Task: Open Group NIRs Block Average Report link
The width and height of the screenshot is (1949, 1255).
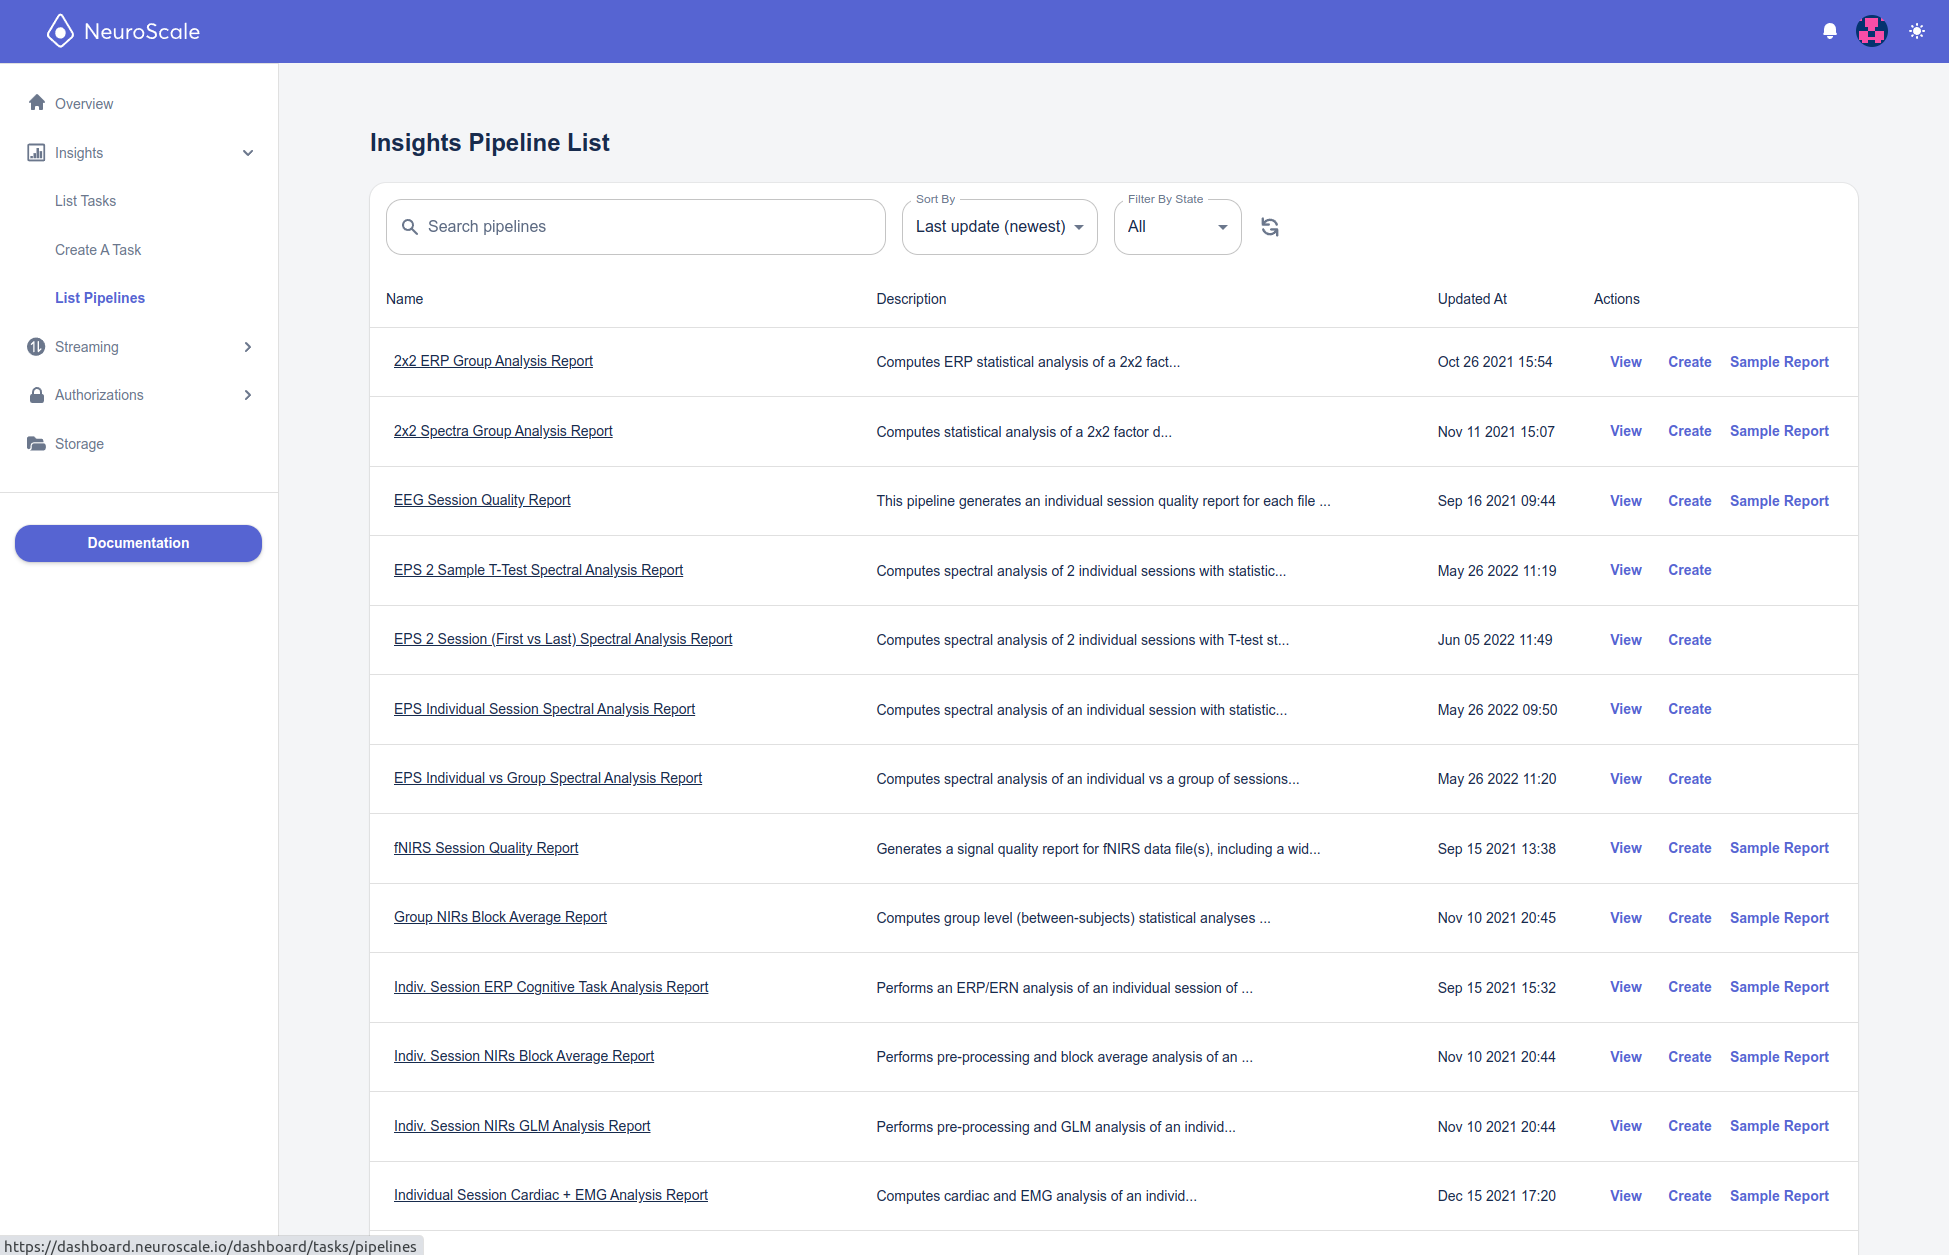Action: coord(500,917)
